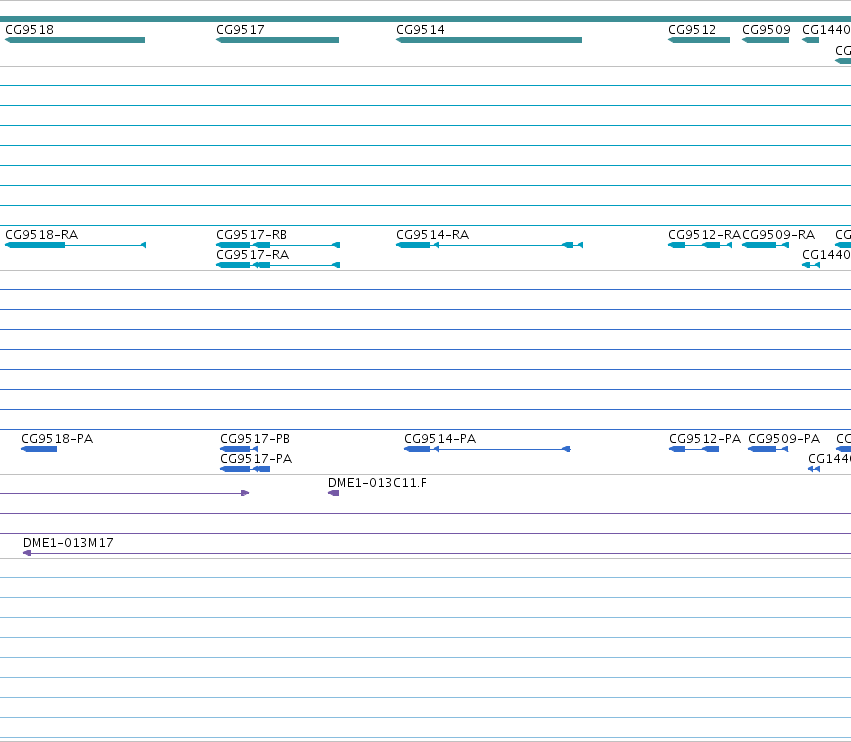Select the CG9514 gene bar
Image resolution: width=851 pixels, height=742 pixels.
tap(489, 40)
